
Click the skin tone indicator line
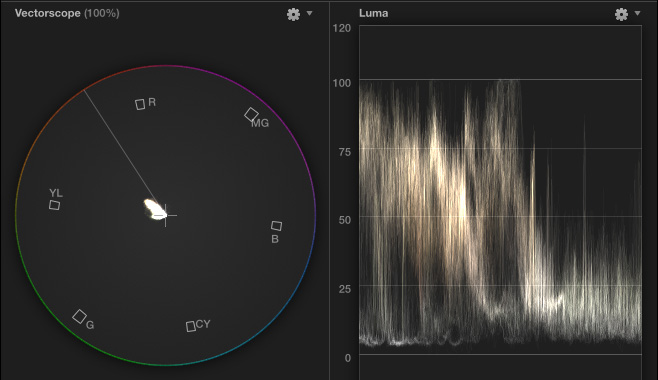(x=121, y=147)
